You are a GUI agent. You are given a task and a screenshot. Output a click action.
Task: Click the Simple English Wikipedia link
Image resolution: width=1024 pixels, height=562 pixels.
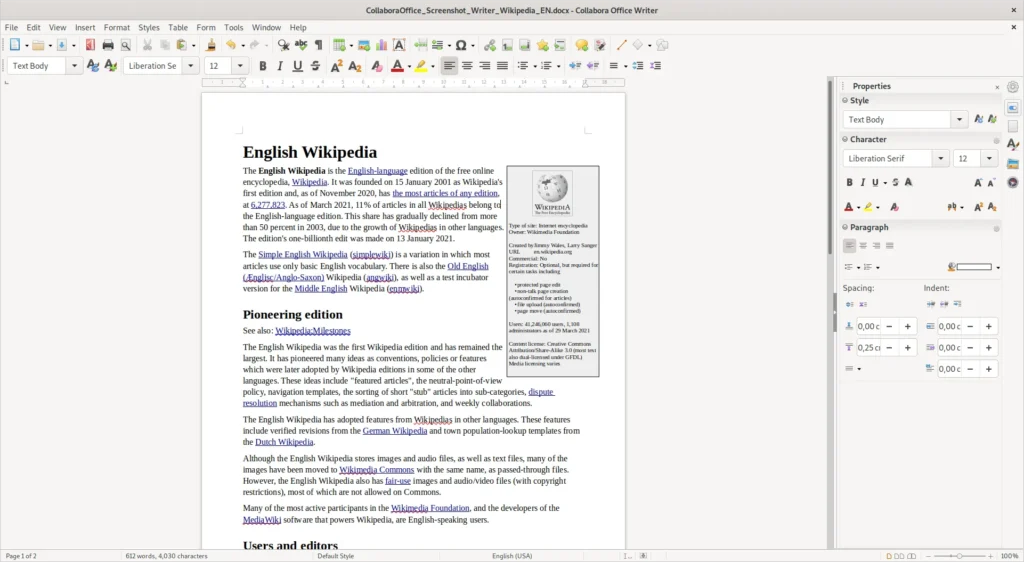coord(303,255)
